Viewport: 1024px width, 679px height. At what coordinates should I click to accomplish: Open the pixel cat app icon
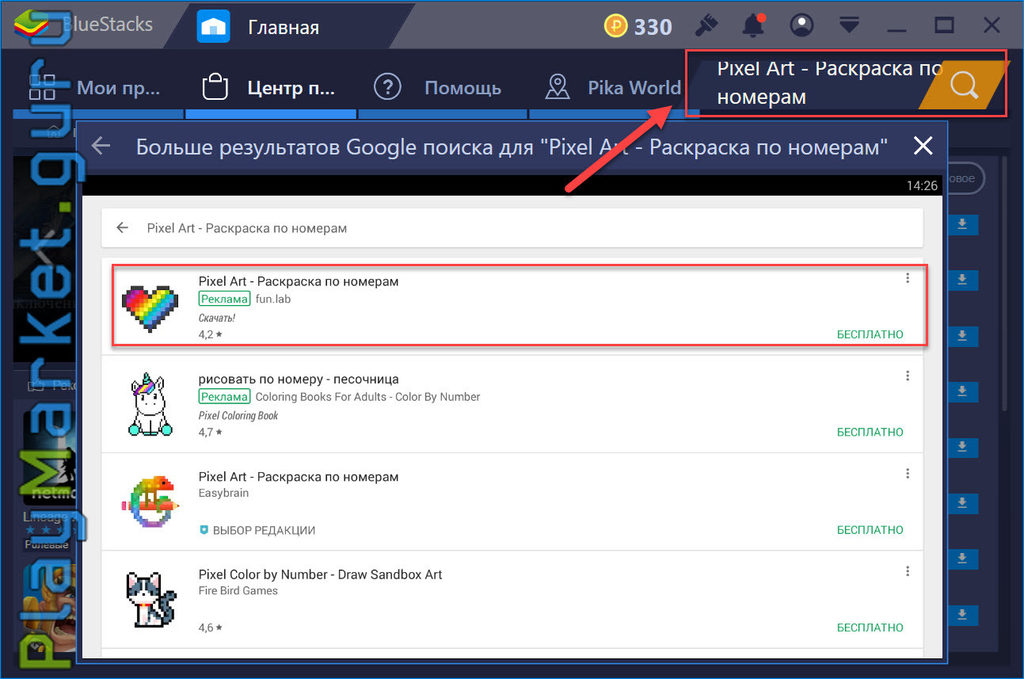[x=151, y=599]
